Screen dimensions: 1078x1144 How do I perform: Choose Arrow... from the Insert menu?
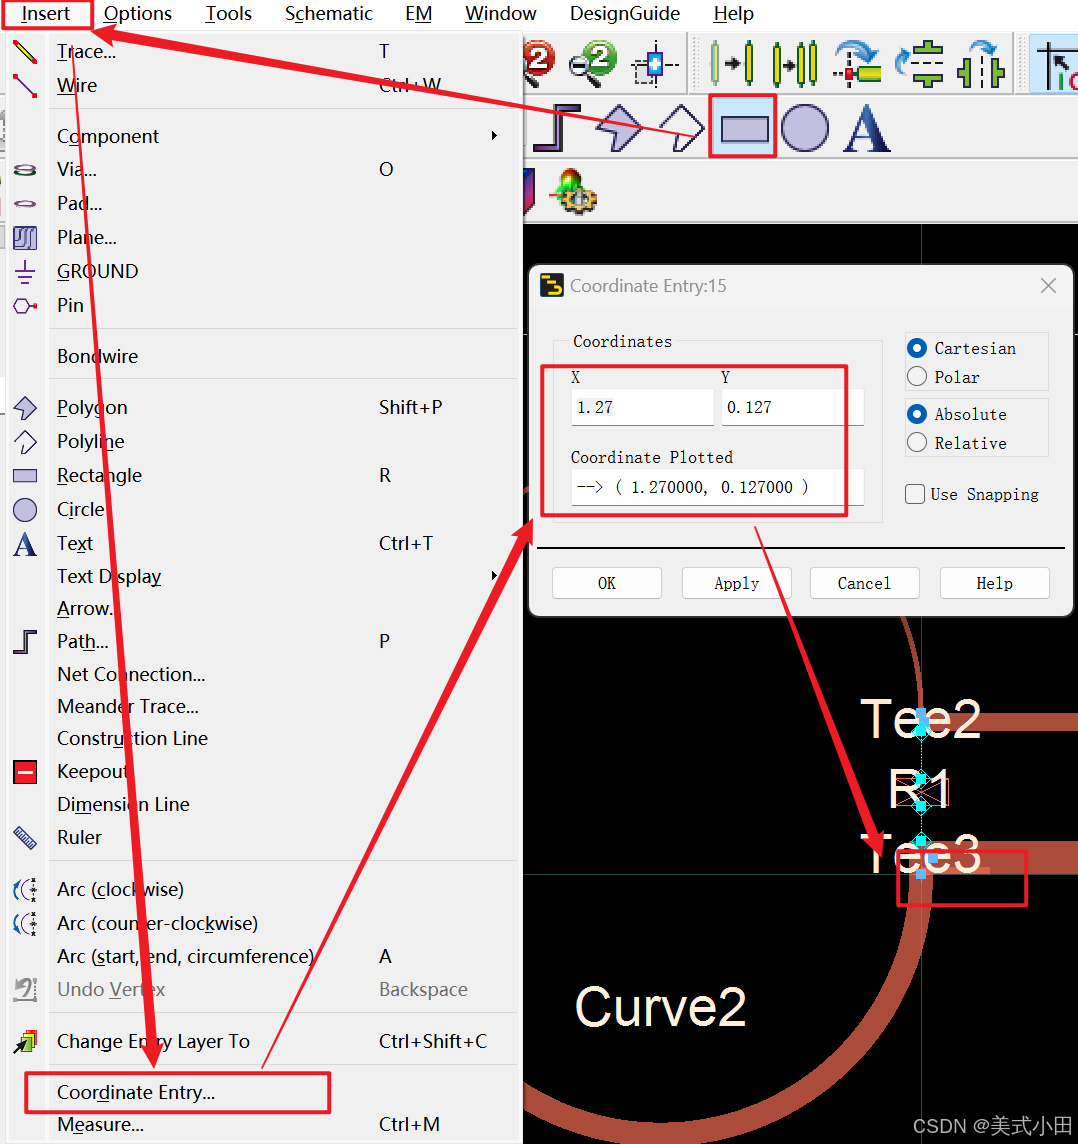pos(85,608)
